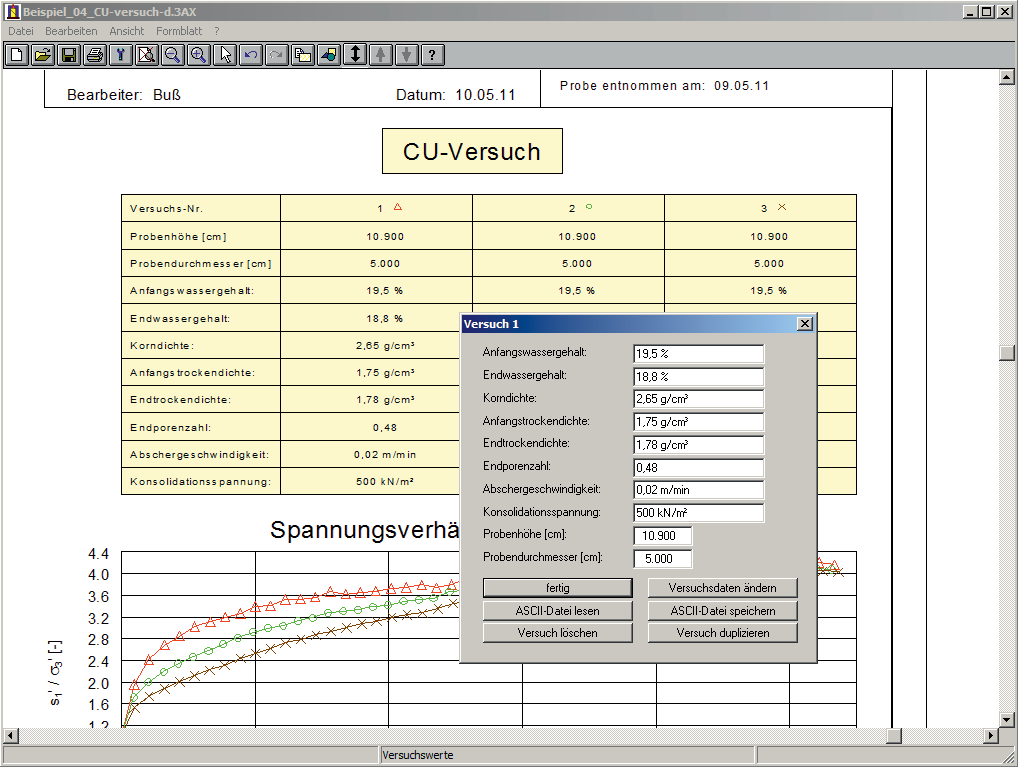Click the question mark help icon

pos(432,55)
